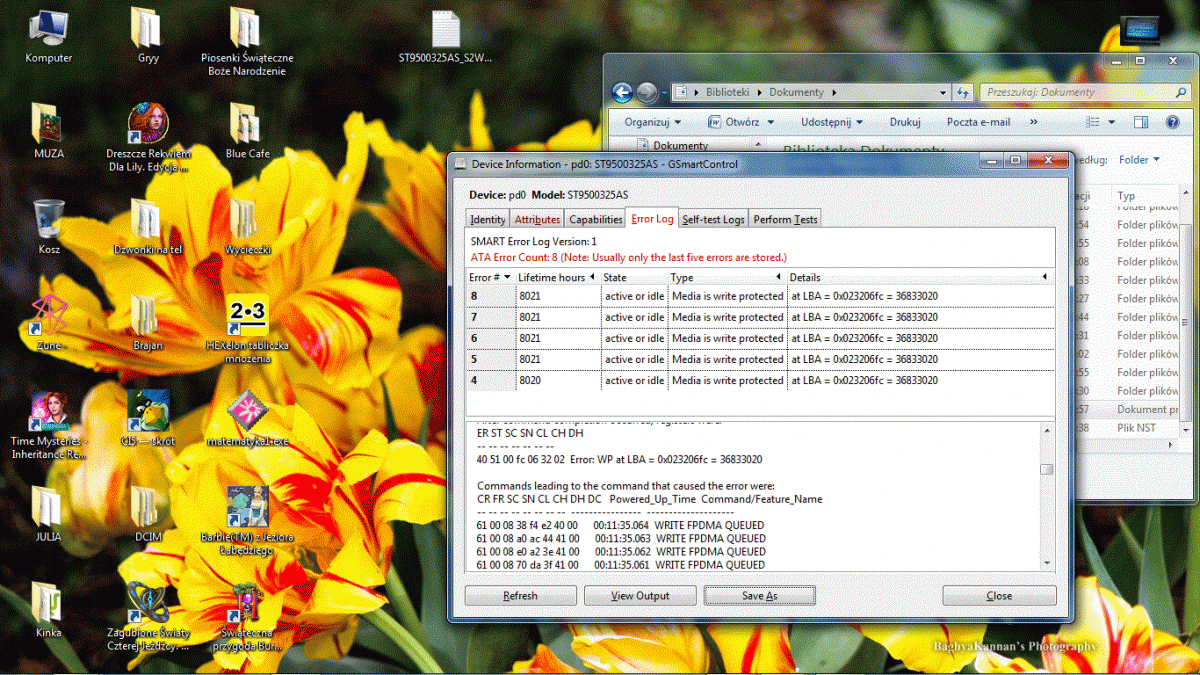Viewport: 1200px width, 675px height.
Task: Select the DCIM folder icon
Action: 147,514
